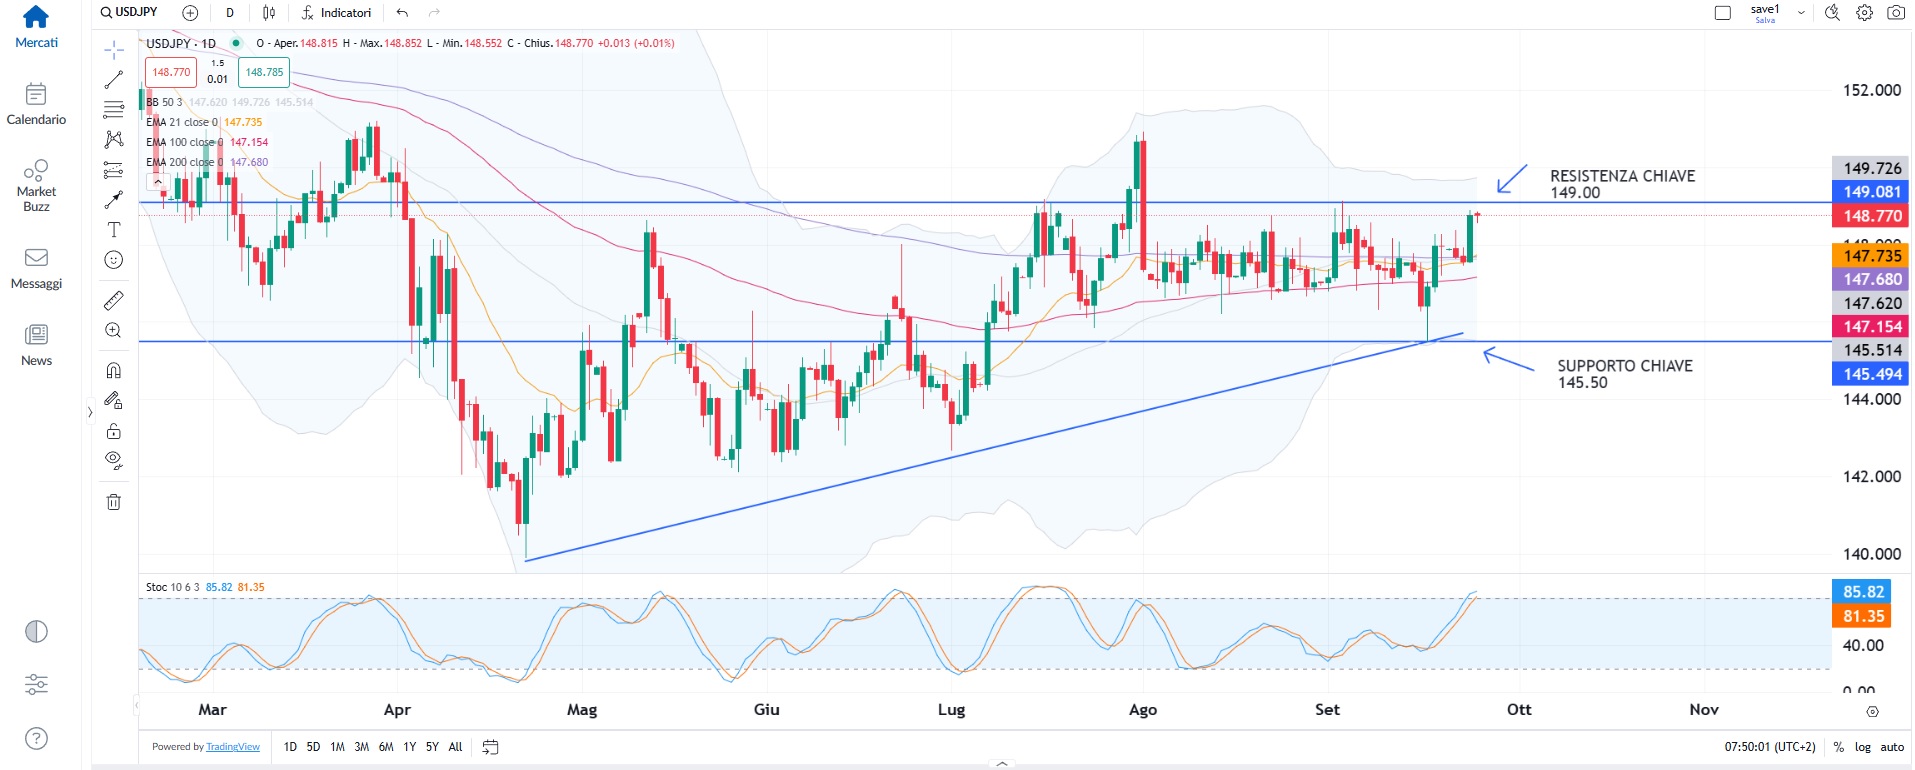Hide all drawings with the eye icon
Screen dimensions: 1915x770
(x=114, y=460)
